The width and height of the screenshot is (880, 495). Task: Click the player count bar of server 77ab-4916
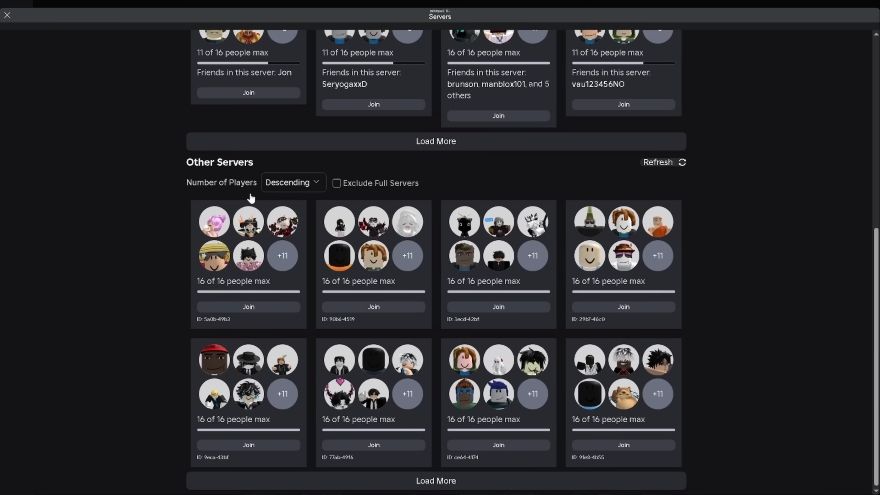click(x=373, y=430)
